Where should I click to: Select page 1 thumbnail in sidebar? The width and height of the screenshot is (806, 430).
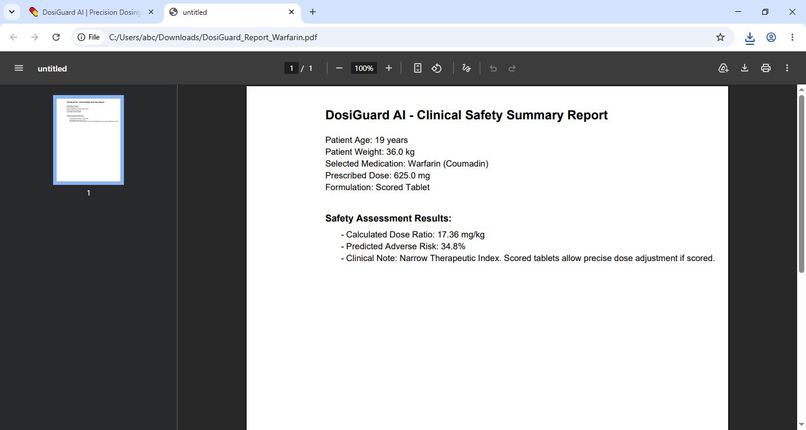[x=88, y=140]
